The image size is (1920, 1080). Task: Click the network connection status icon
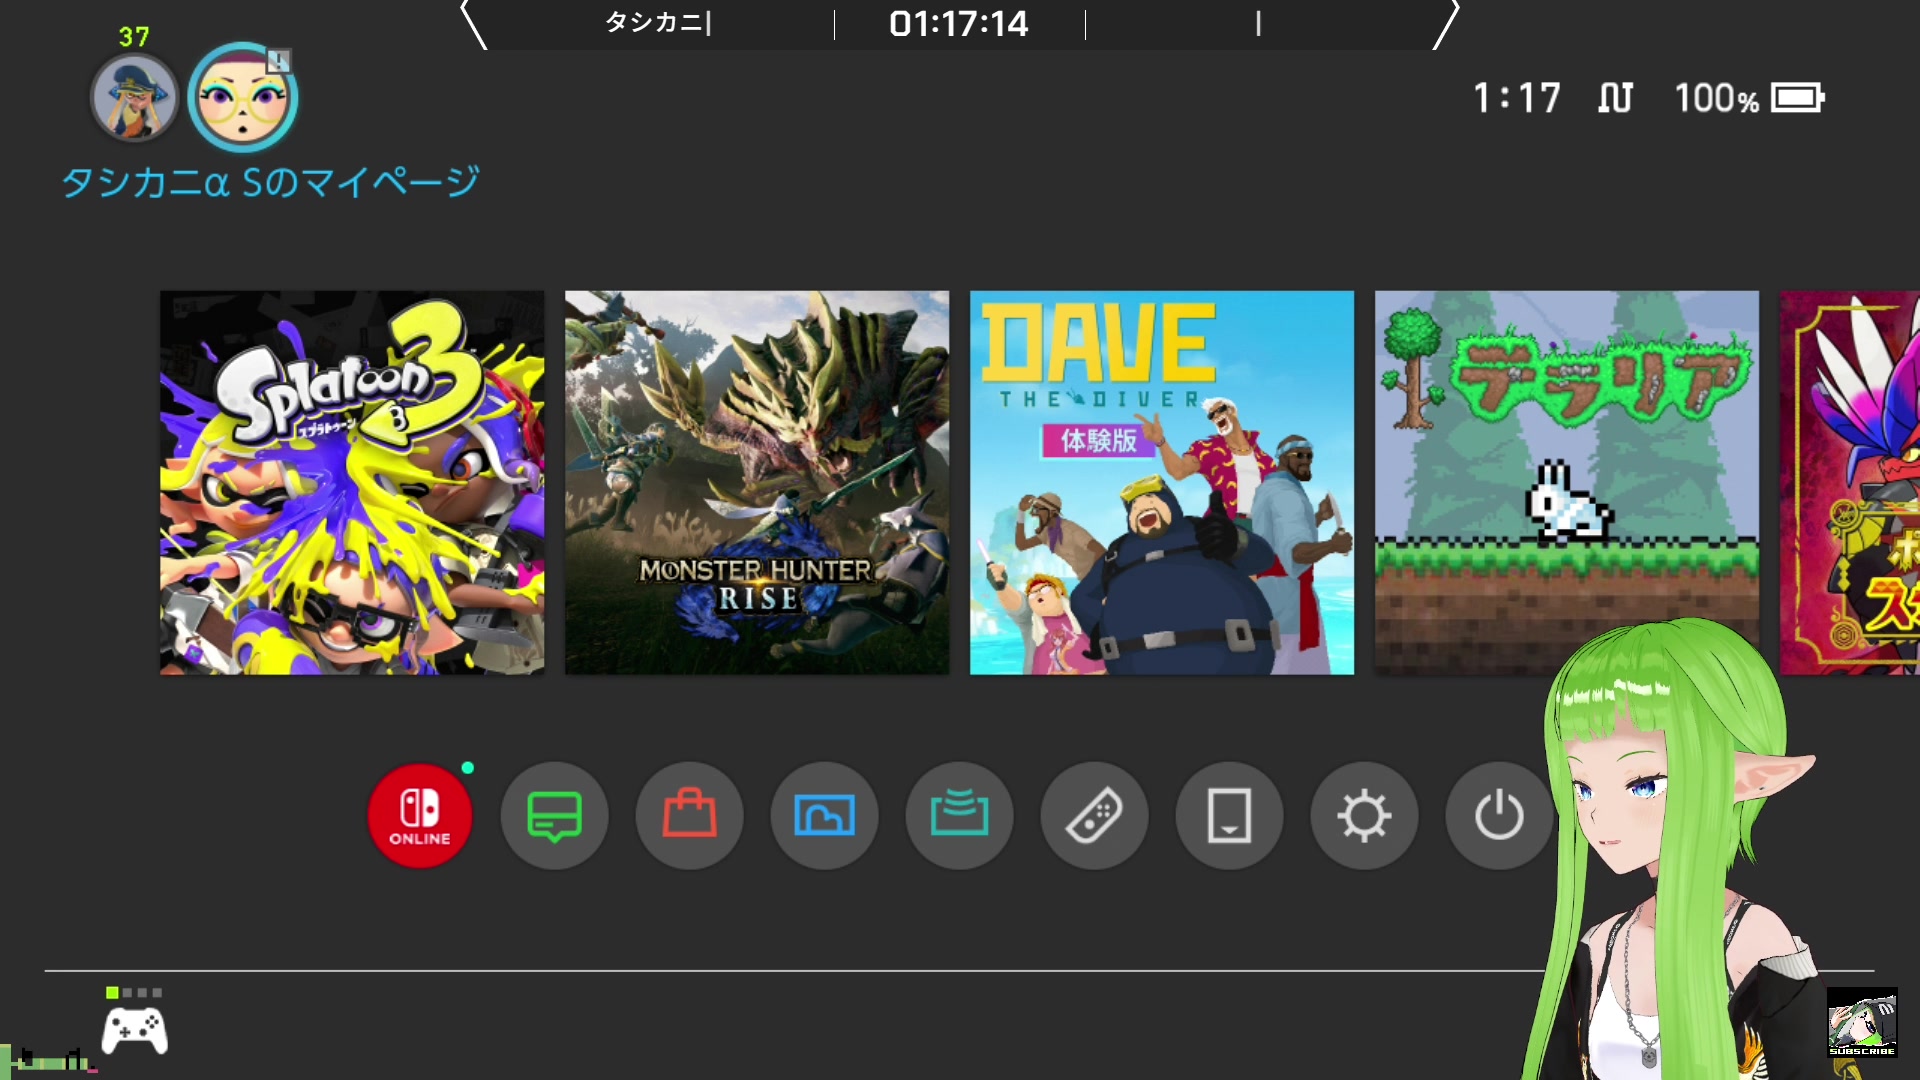coord(1615,98)
